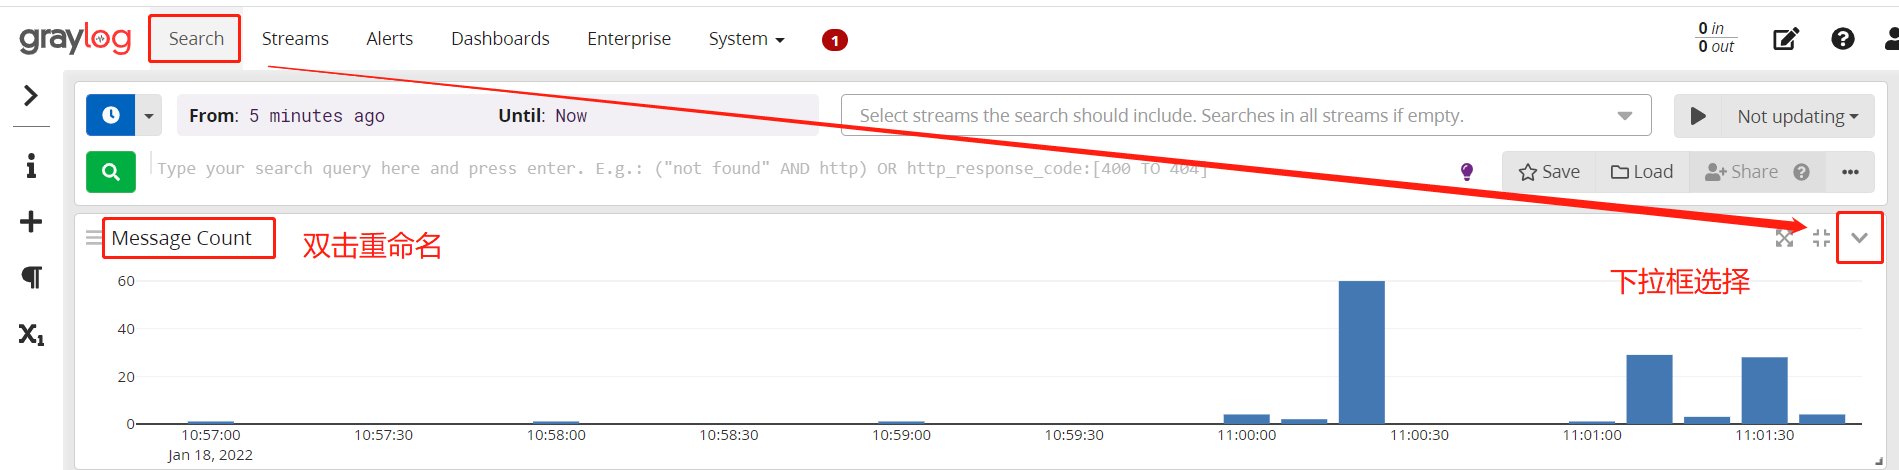Click the purple lightbulb hint icon
Screen dimensions: 1899x470
pyautogui.click(x=1467, y=171)
